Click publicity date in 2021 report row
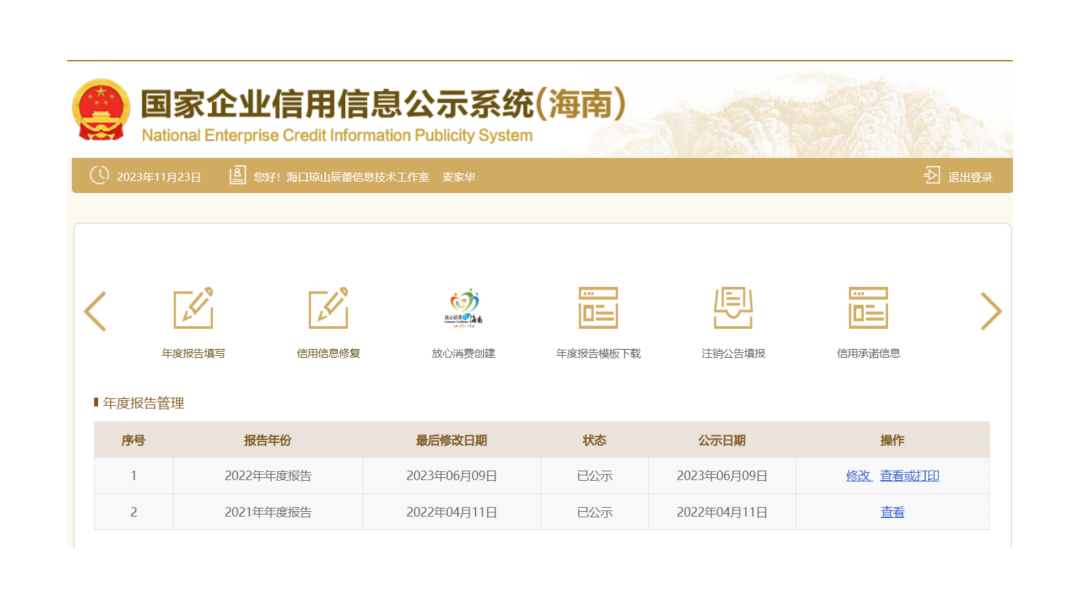The image size is (1080, 608). pyautogui.click(x=722, y=512)
